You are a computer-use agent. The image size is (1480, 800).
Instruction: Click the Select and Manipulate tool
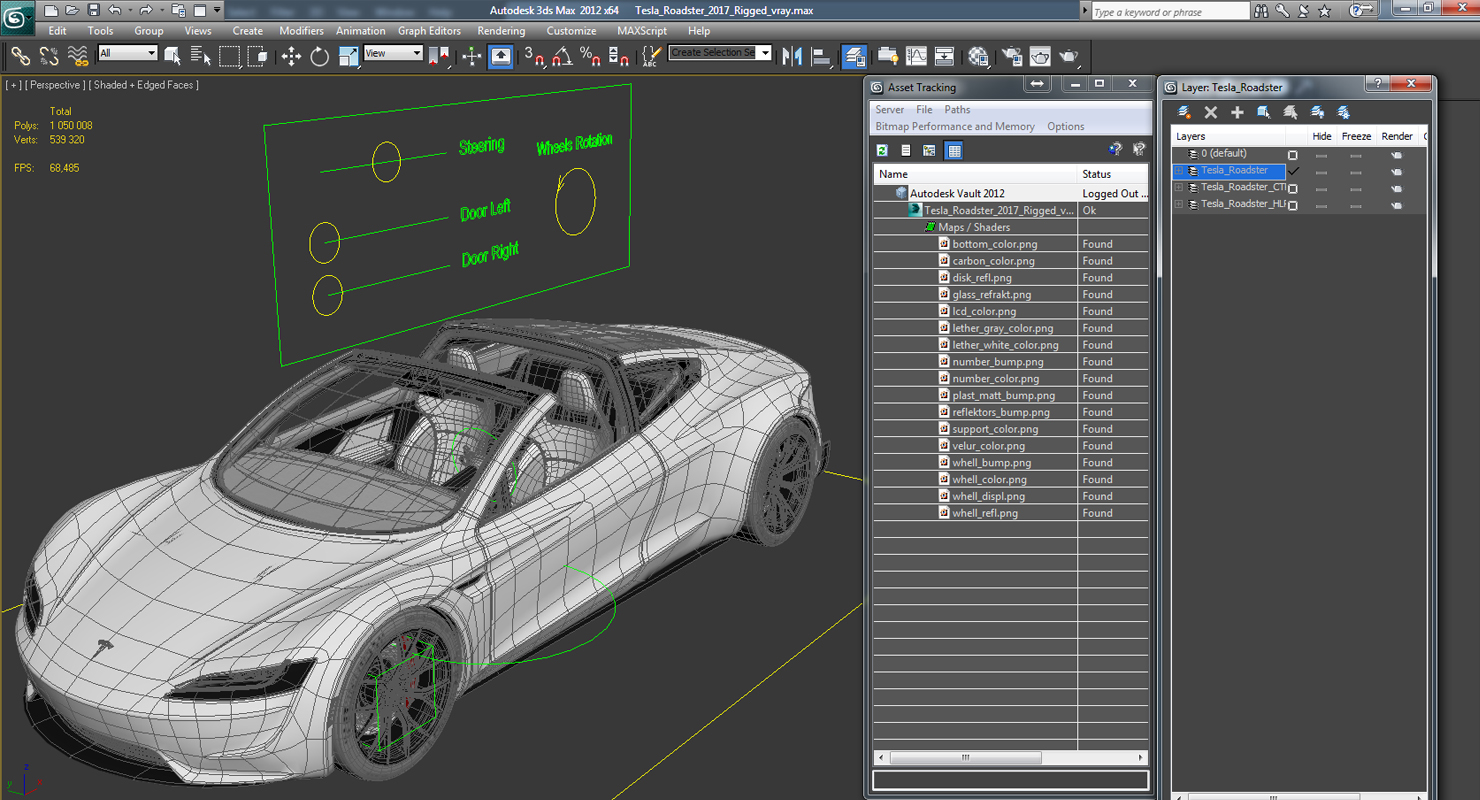click(472, 56)
